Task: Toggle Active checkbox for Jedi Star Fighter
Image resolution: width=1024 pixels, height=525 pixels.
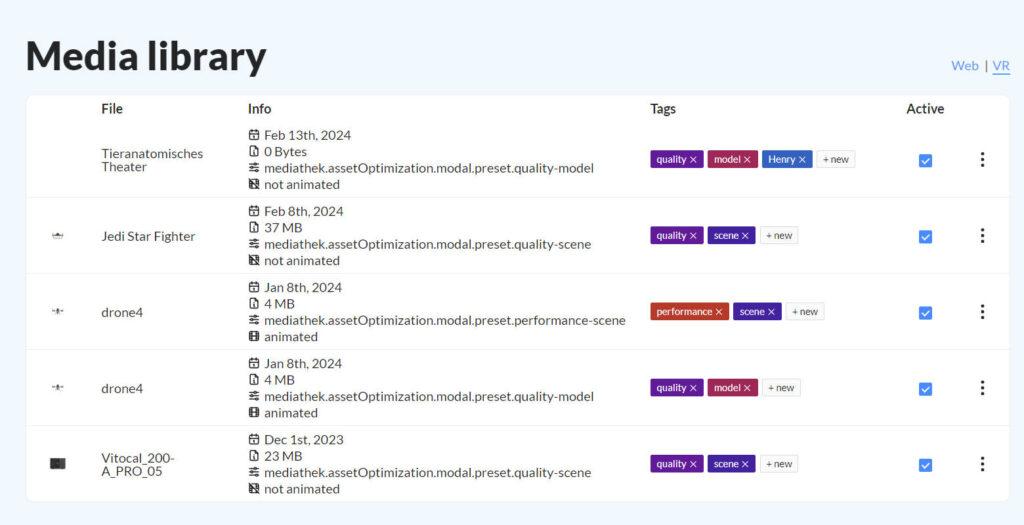Action: point(925,236)
